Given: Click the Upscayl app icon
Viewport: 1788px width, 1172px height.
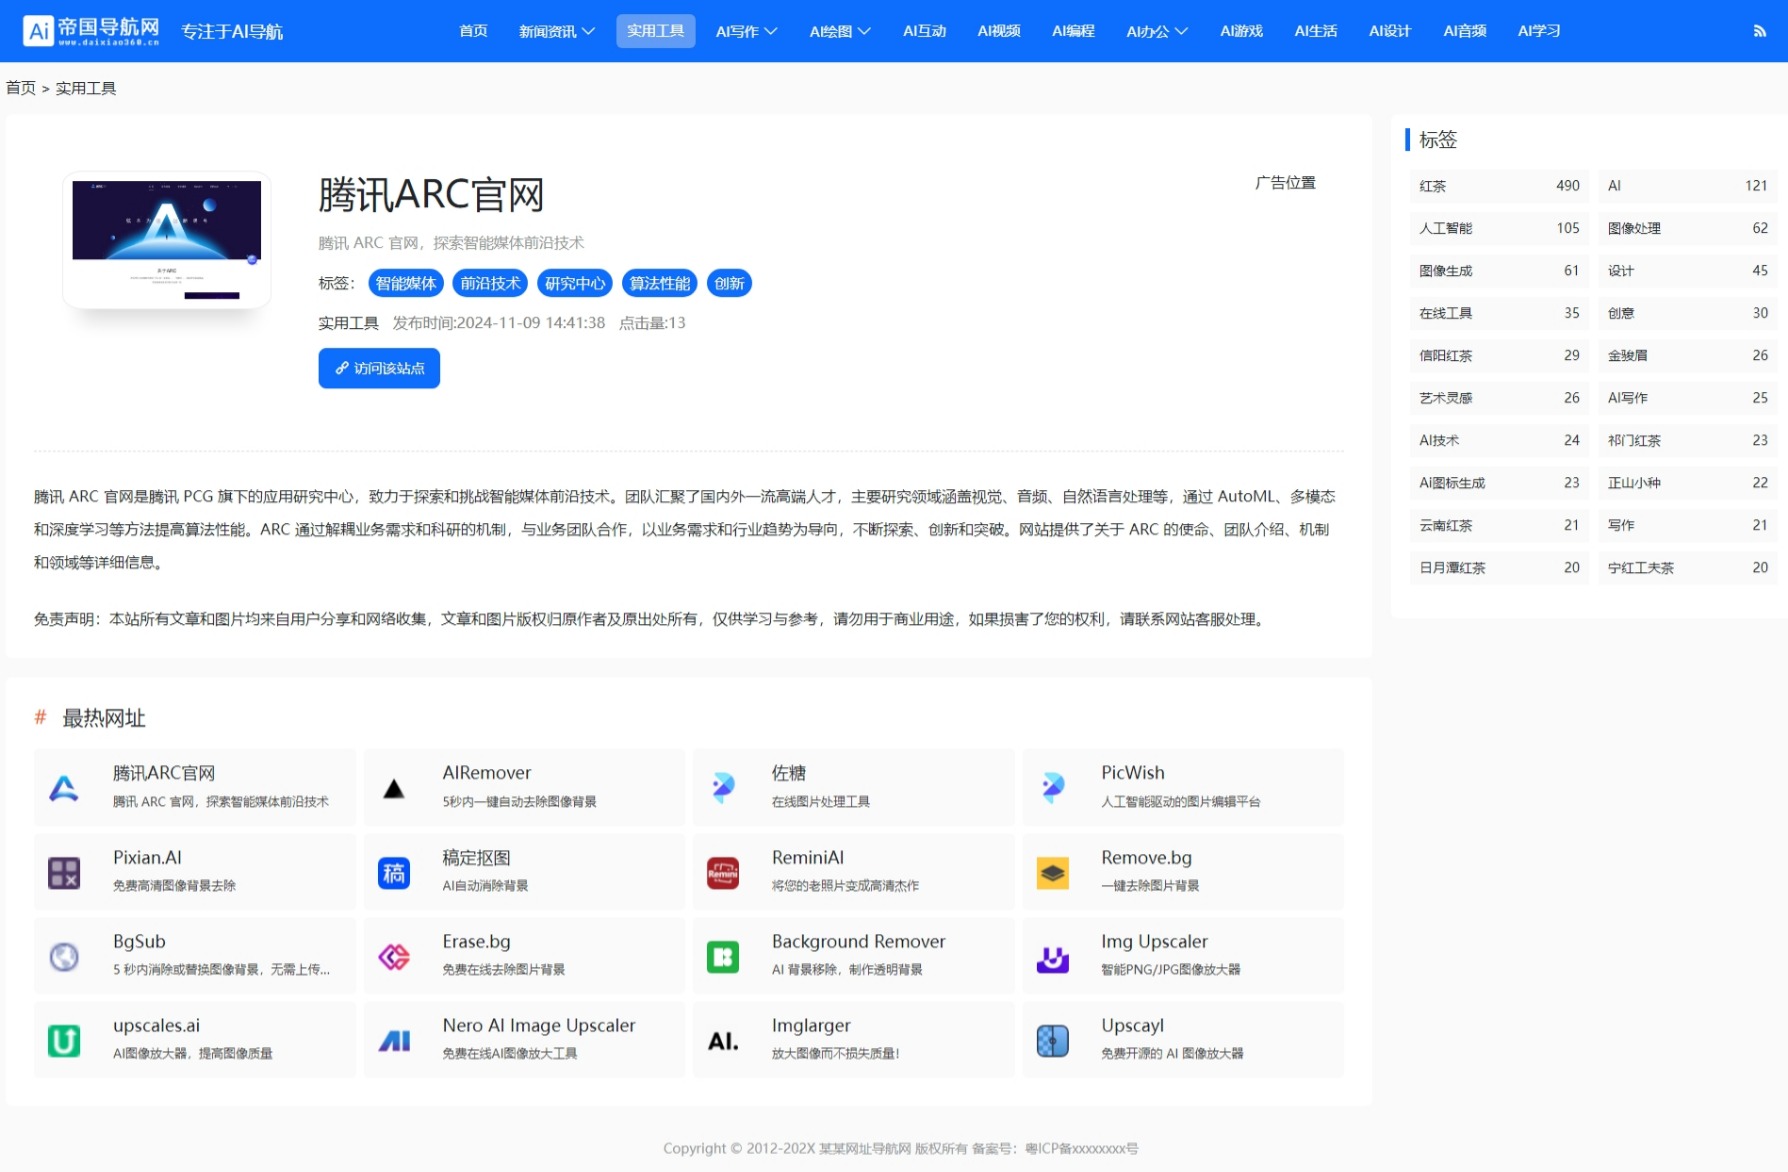Looking at the screenshot, I should coord(1052,1041).
